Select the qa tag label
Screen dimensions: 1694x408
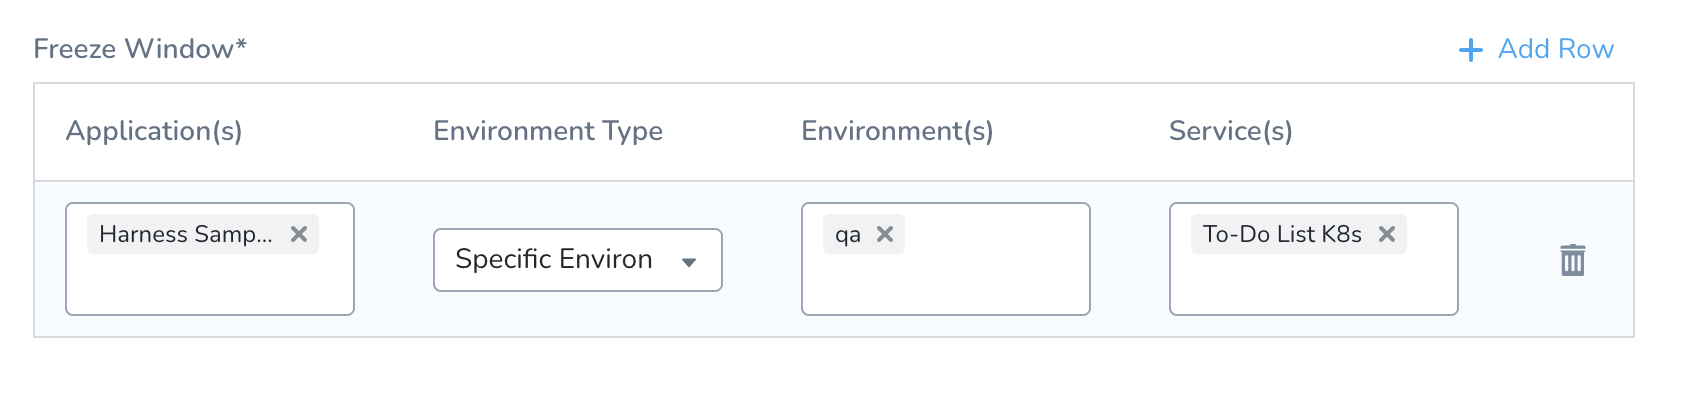pyautogui.click(x=848, y=235)
